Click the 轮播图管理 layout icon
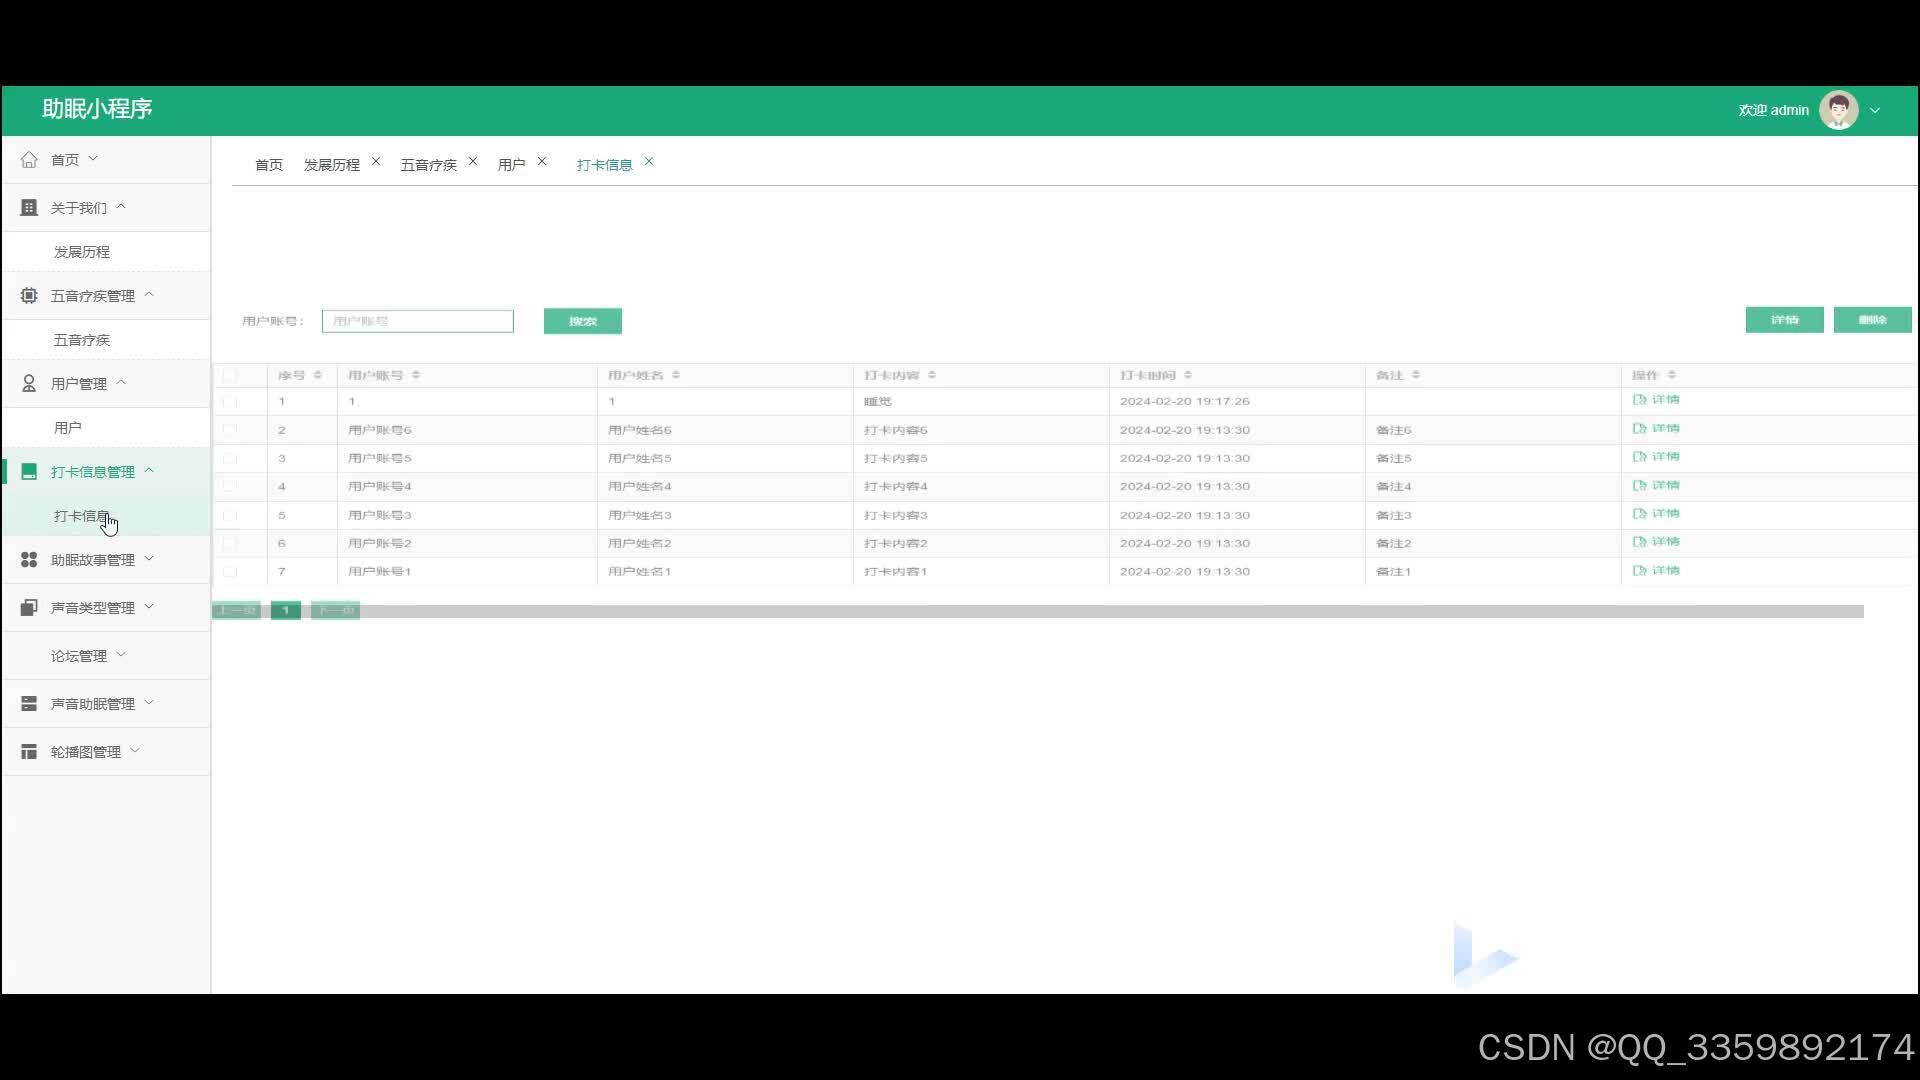The width and height of the screenshot is (1920, 1080). 29,751
